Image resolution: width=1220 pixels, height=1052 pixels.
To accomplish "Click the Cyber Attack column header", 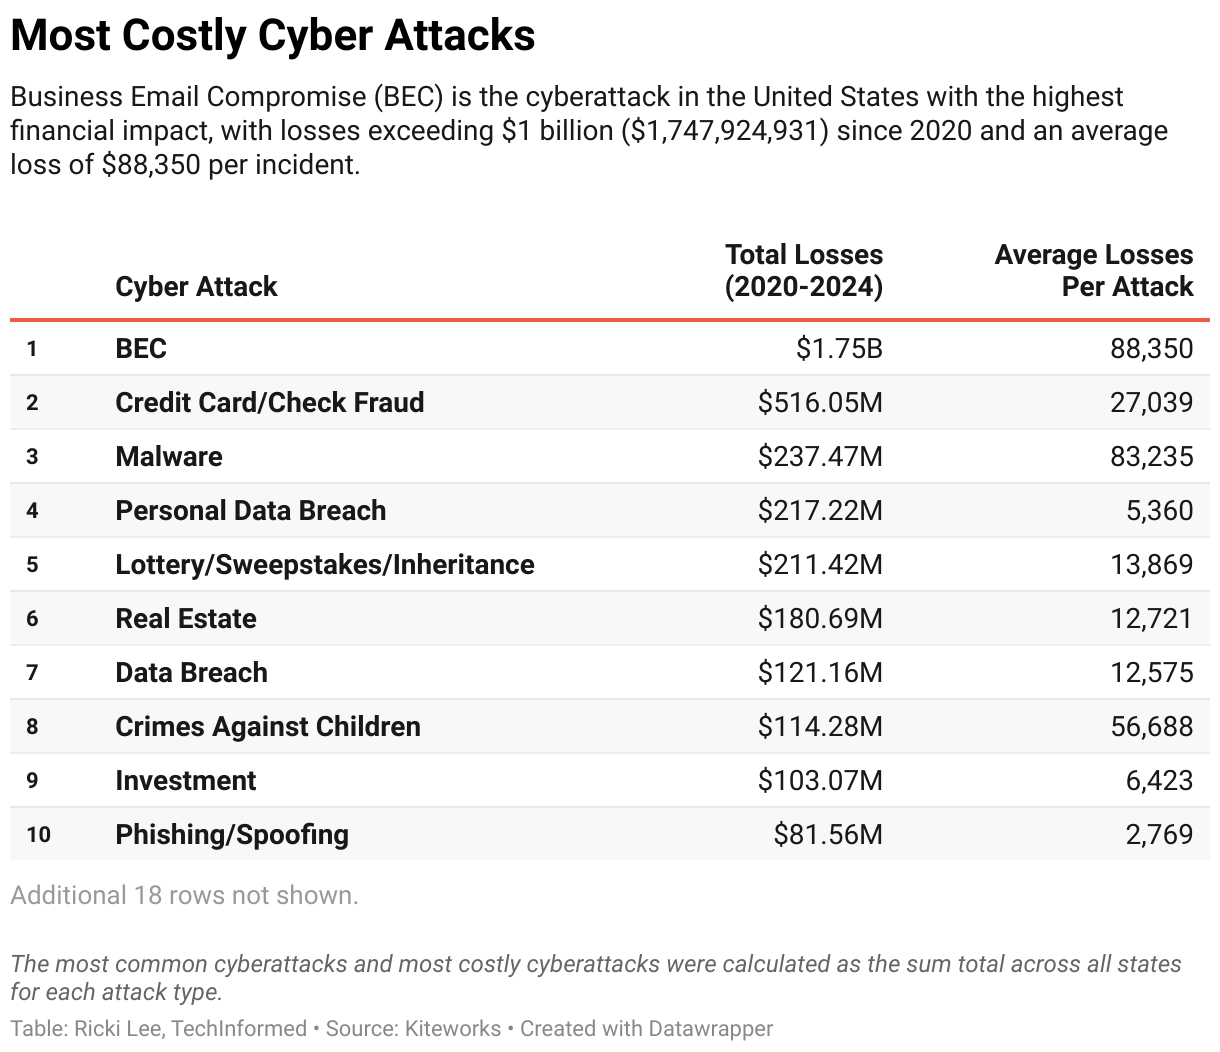I will coord(196,287).
